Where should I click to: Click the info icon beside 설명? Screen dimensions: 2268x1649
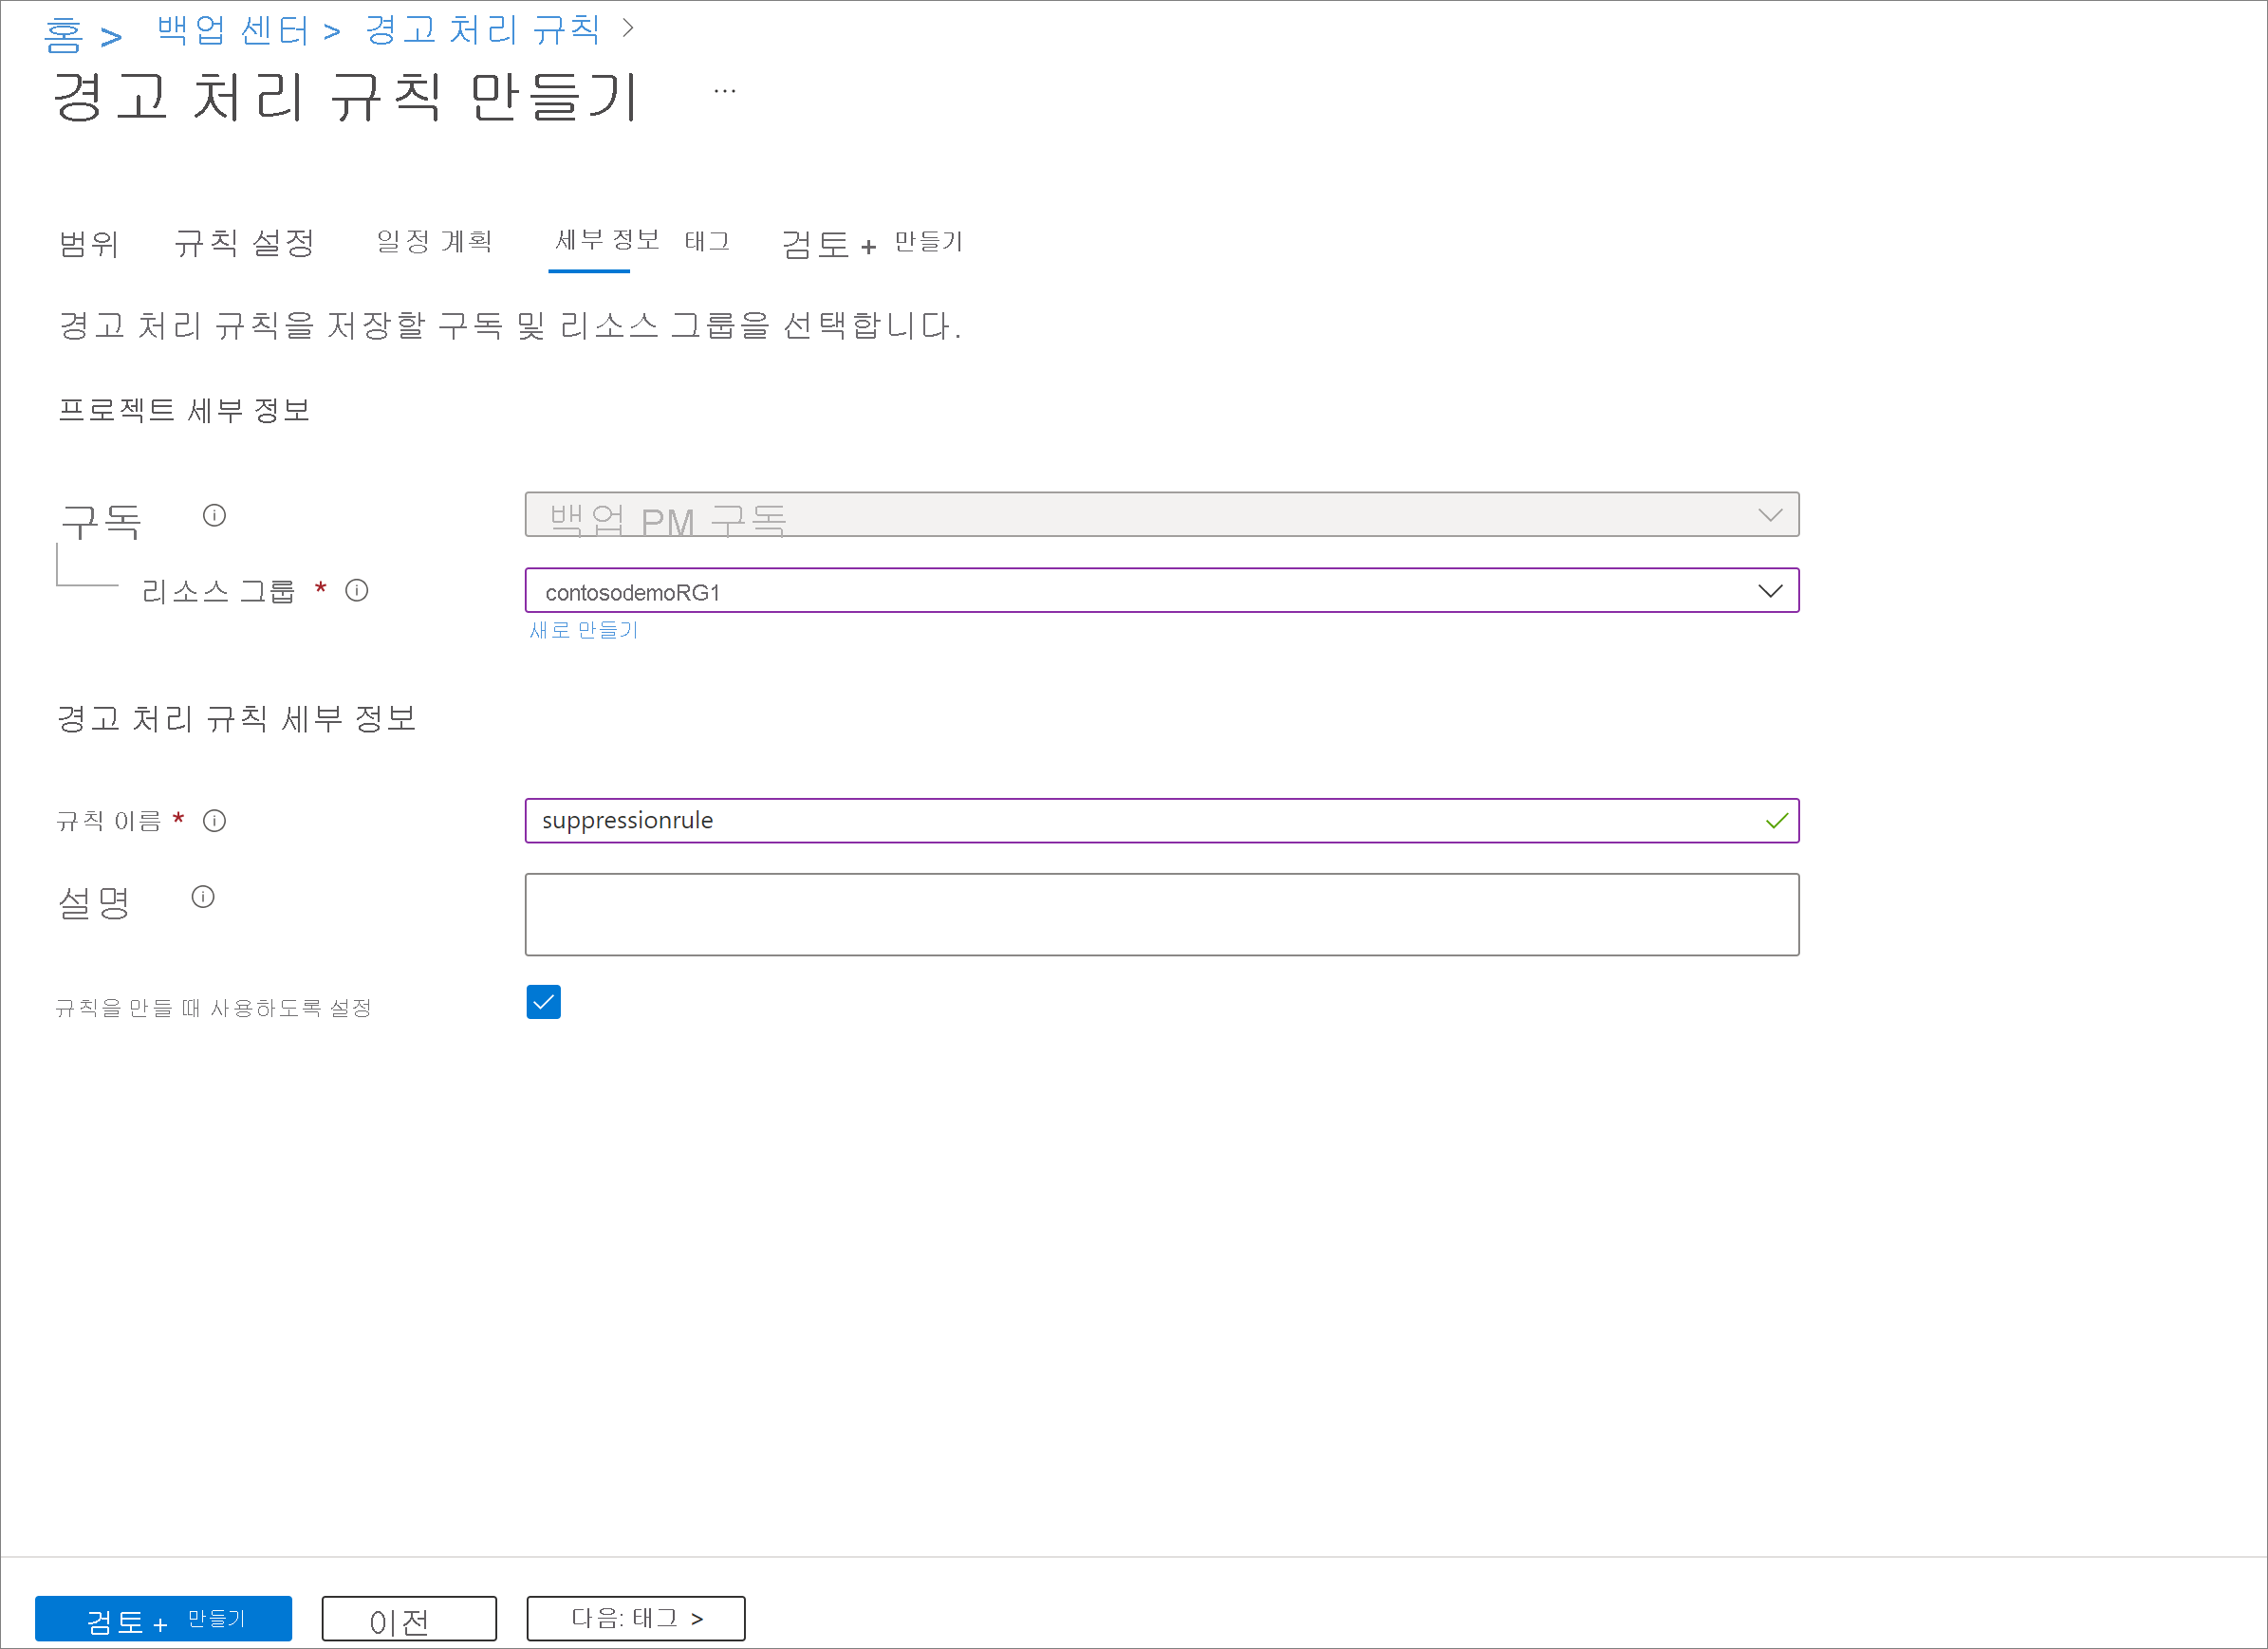[203, 896]
